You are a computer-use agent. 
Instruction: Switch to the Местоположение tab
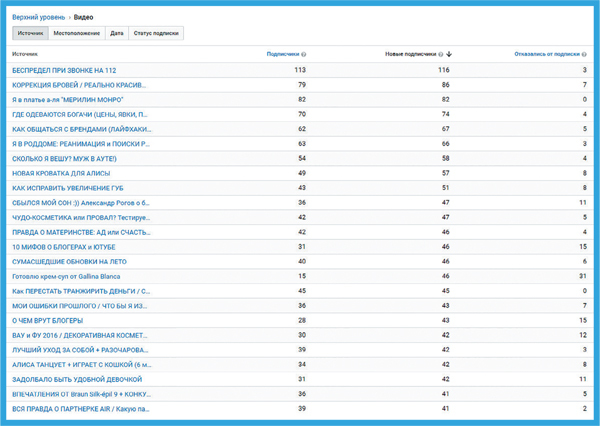click(x=76, y=33)
